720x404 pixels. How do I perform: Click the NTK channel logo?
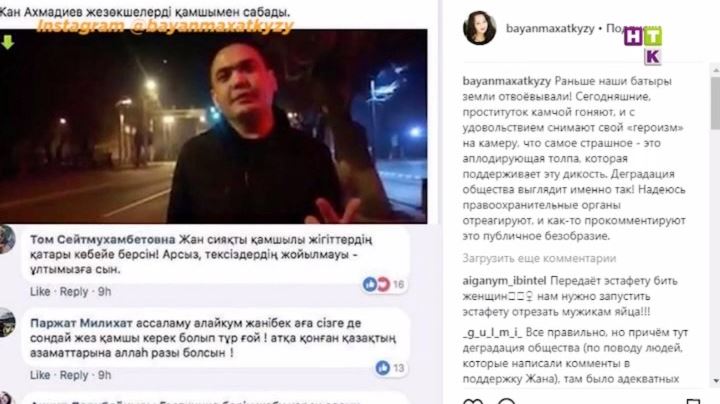(643, 45)
